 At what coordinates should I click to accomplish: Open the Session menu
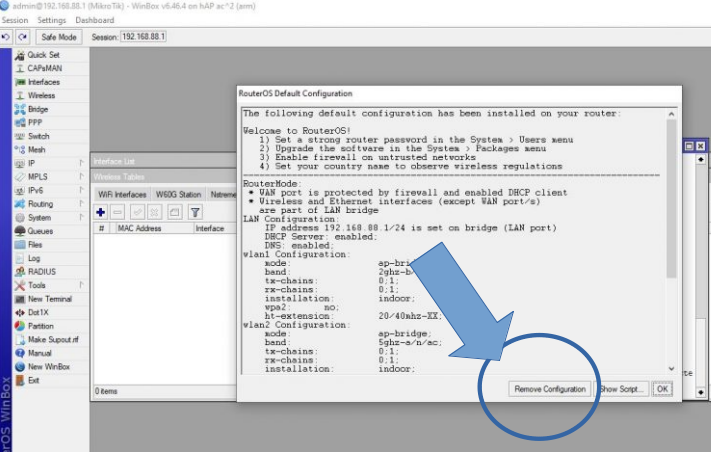tap(15, 20)
